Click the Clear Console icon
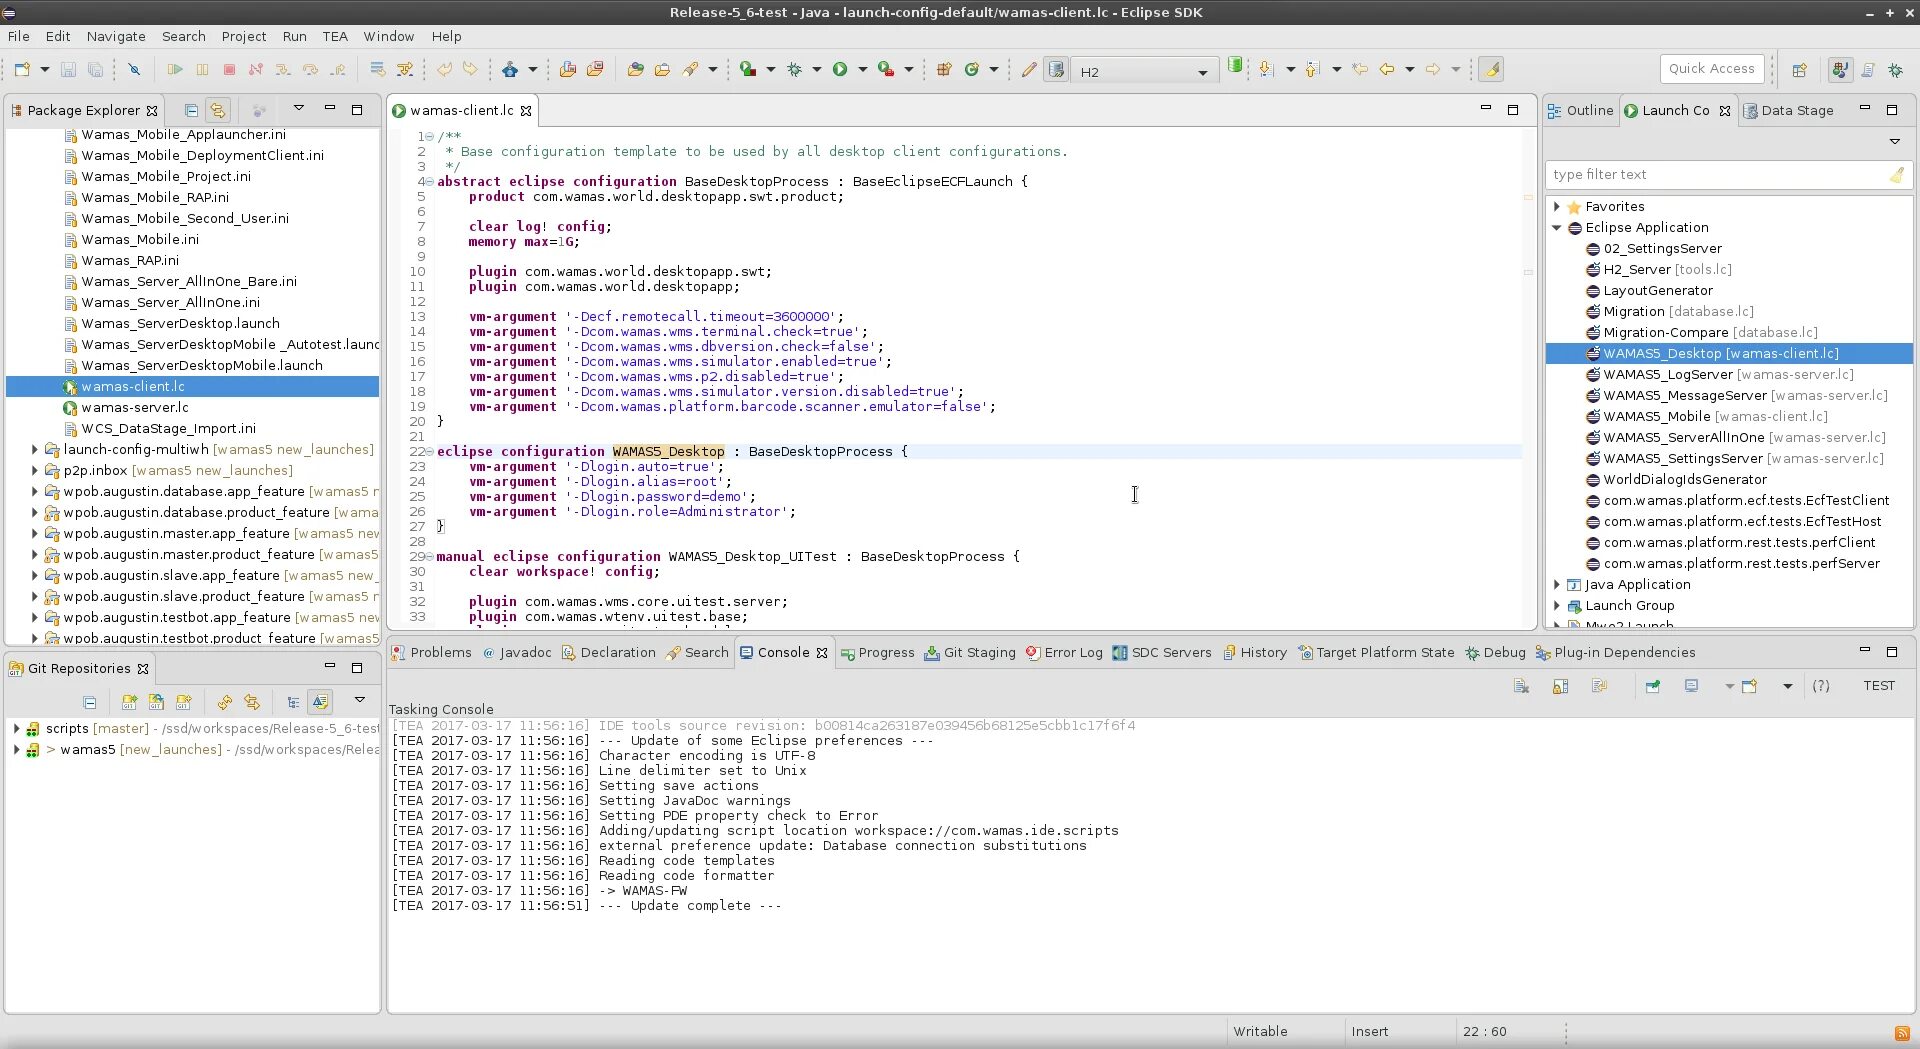The width and height of the screenshot is (1920, 1049). coord(1521,686)
